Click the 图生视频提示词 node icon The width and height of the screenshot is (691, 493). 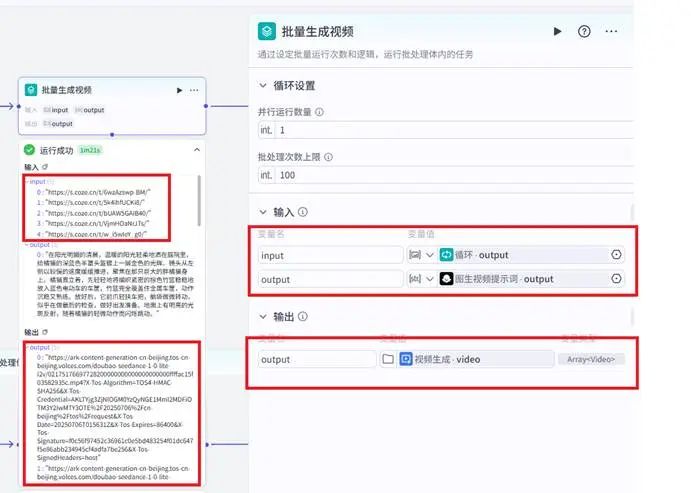pos(446,279)
